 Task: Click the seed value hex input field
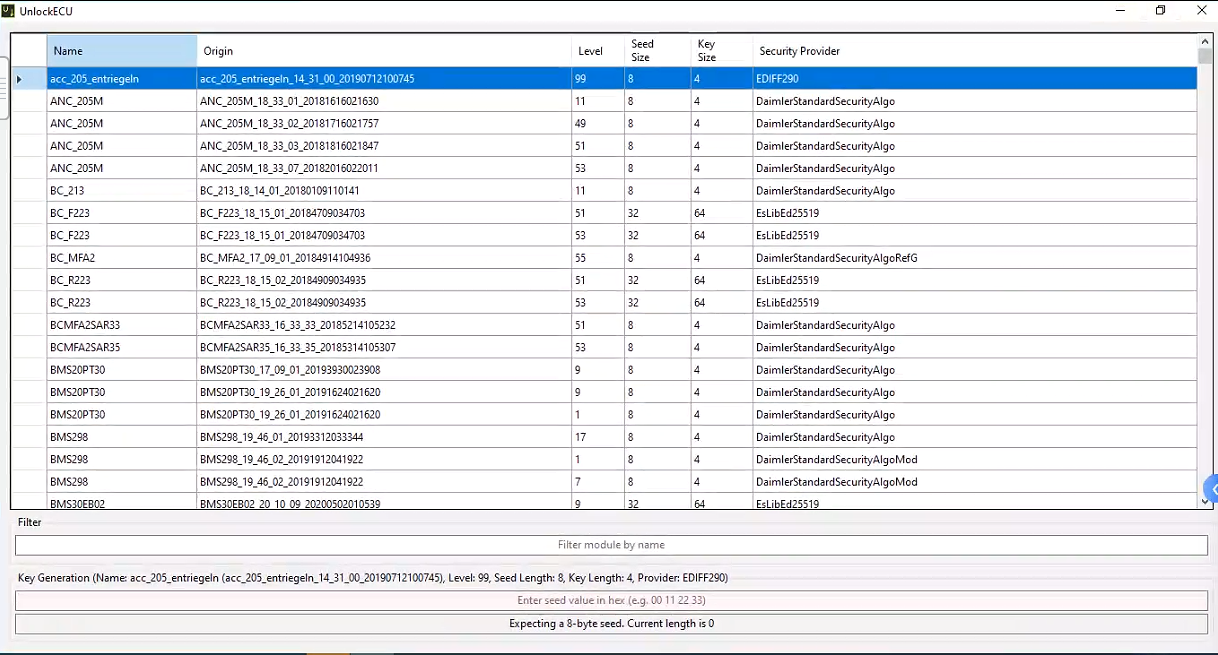tap(611, 600)
